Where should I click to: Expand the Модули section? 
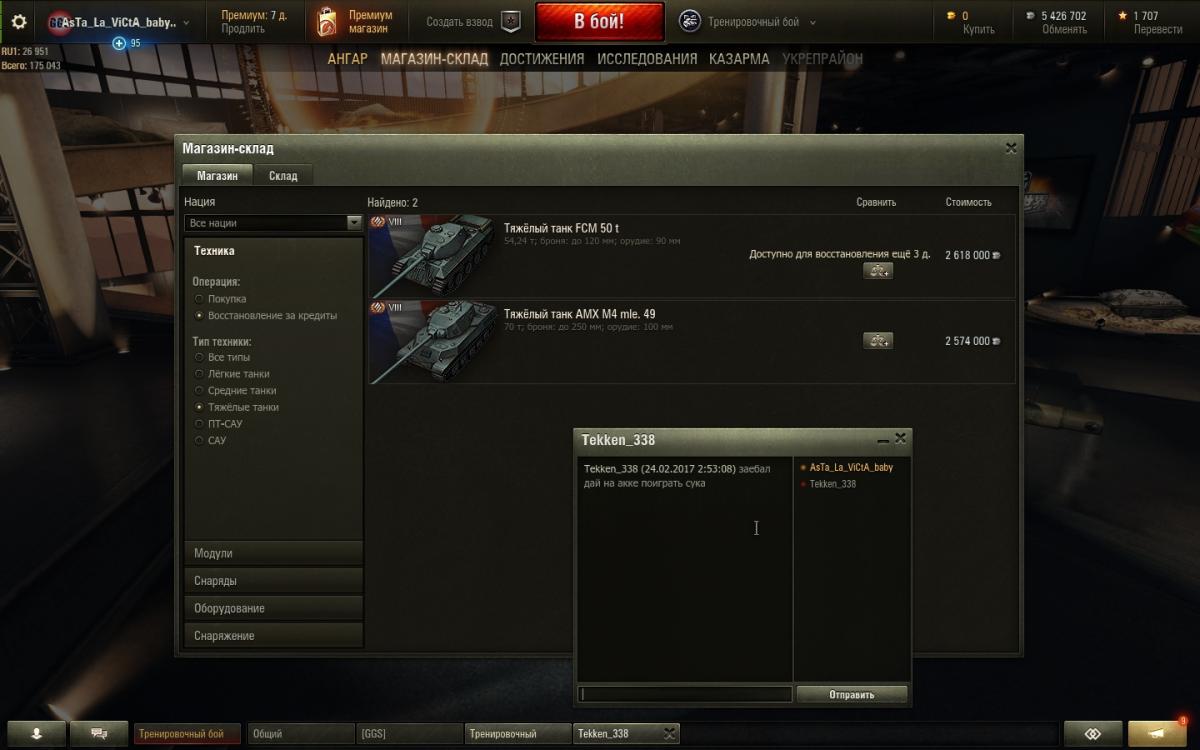(273, 553)
